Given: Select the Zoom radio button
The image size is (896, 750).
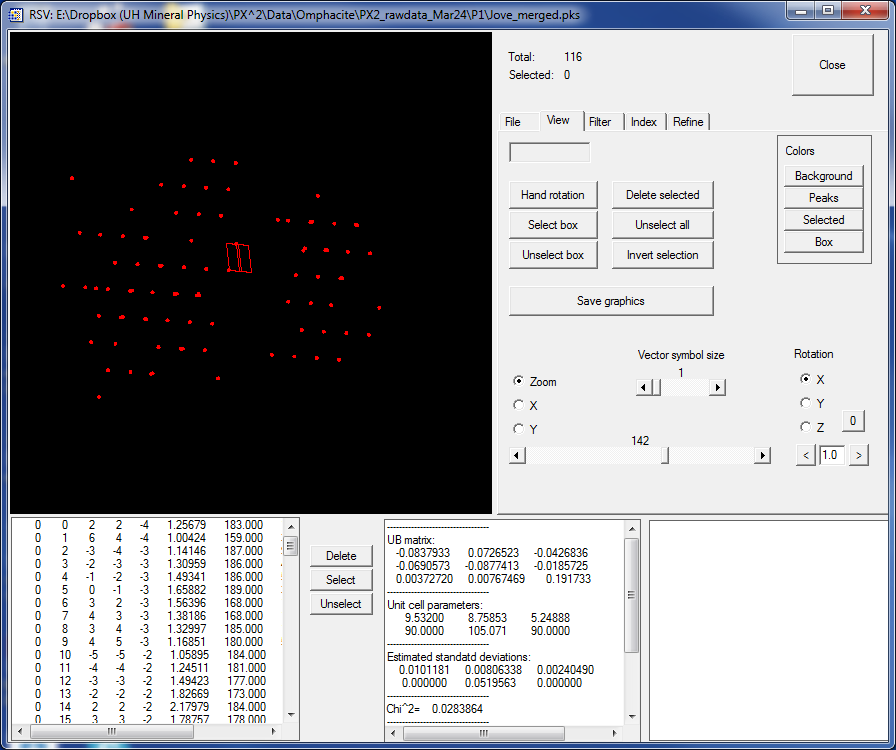Looking at the screenshot, I should (518, 381).
